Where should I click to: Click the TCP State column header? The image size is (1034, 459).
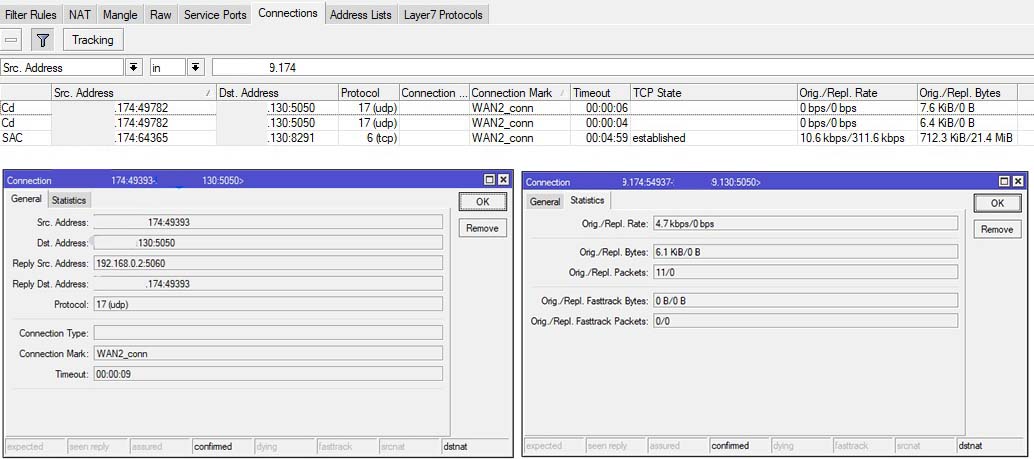point(714,93)
